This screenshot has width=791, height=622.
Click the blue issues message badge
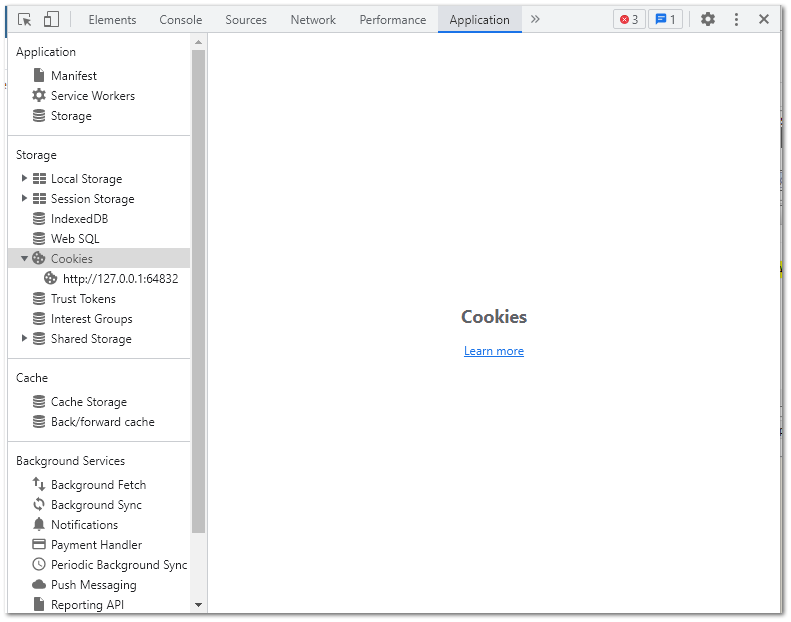[x=665, y=19]
